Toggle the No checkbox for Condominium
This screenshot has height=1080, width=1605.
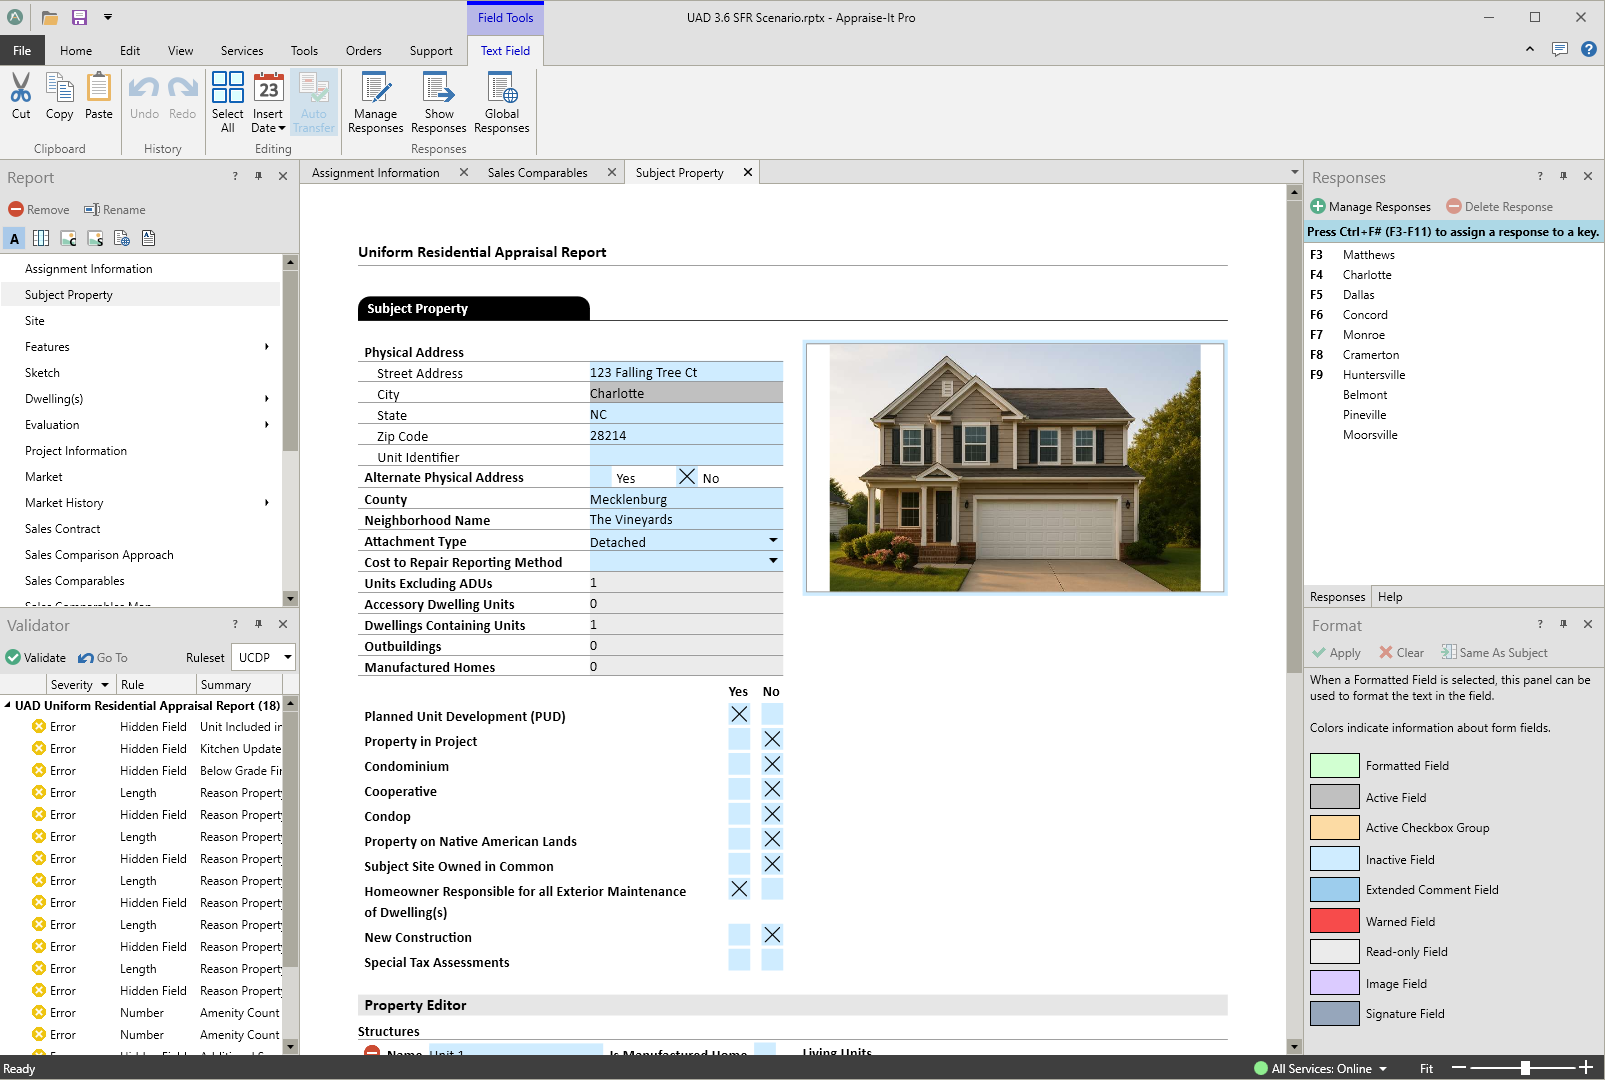(772, 765)
